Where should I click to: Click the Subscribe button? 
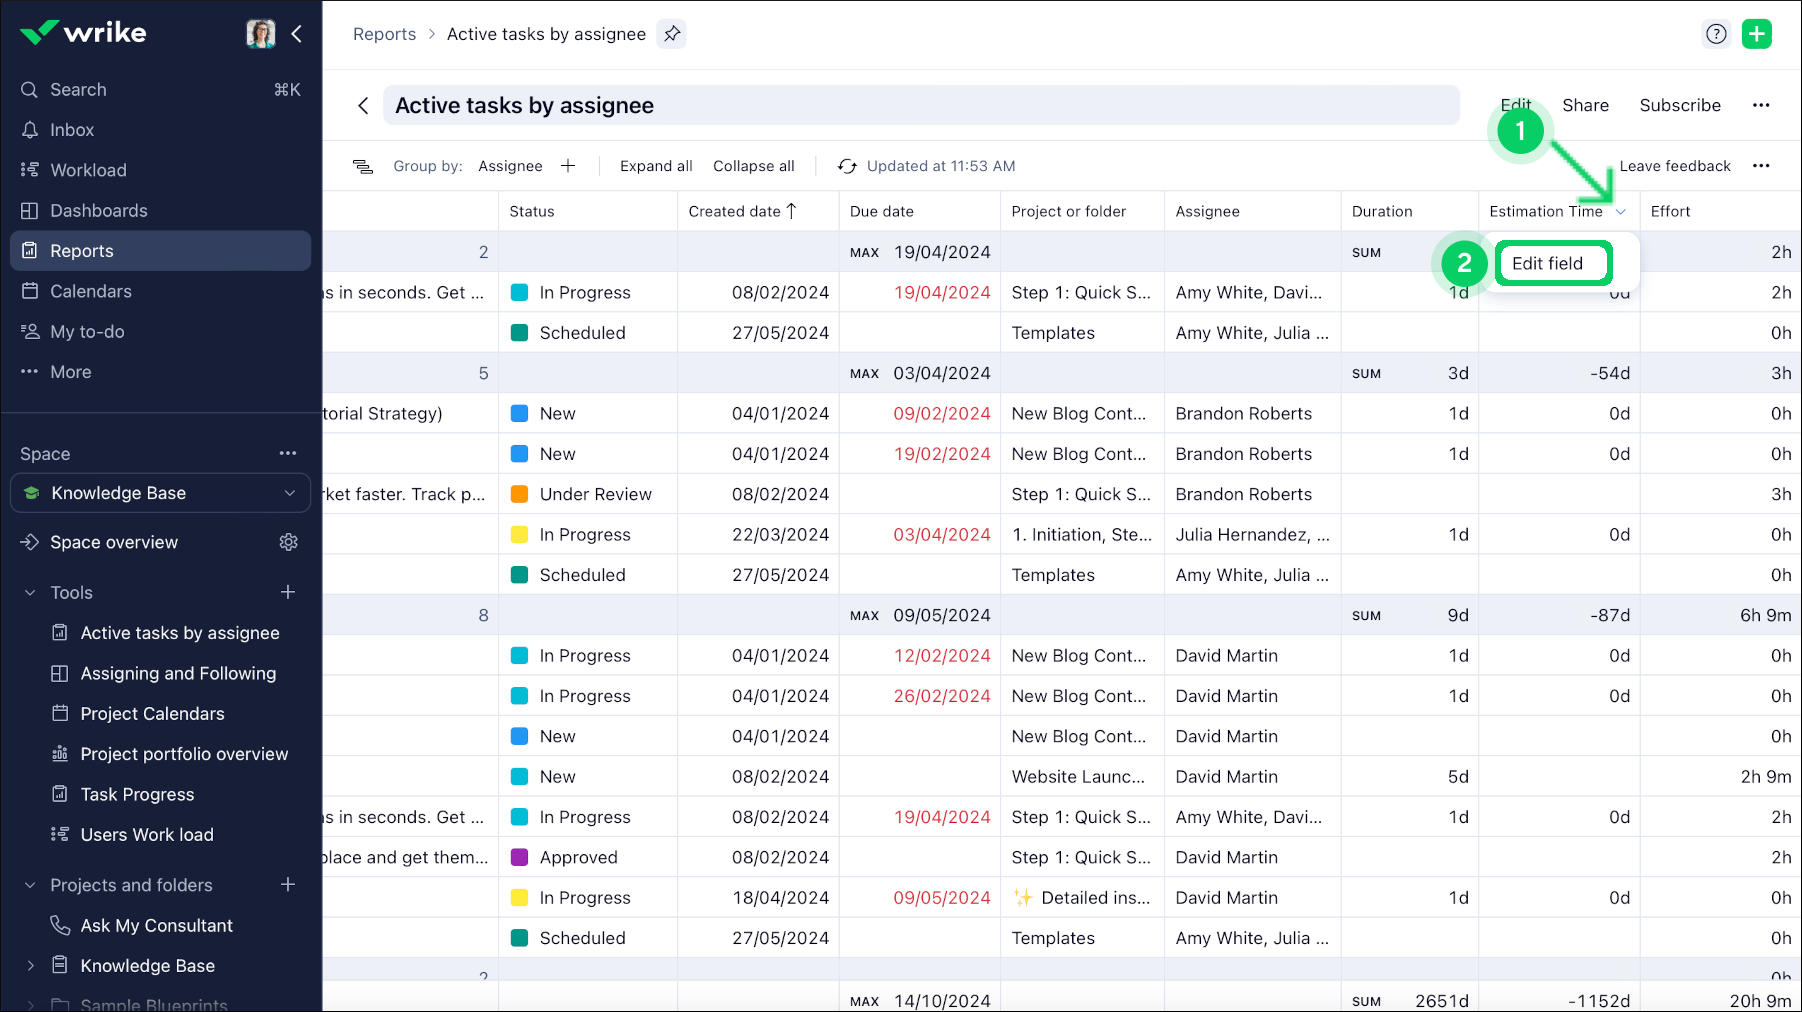[x=1680, y=106]
